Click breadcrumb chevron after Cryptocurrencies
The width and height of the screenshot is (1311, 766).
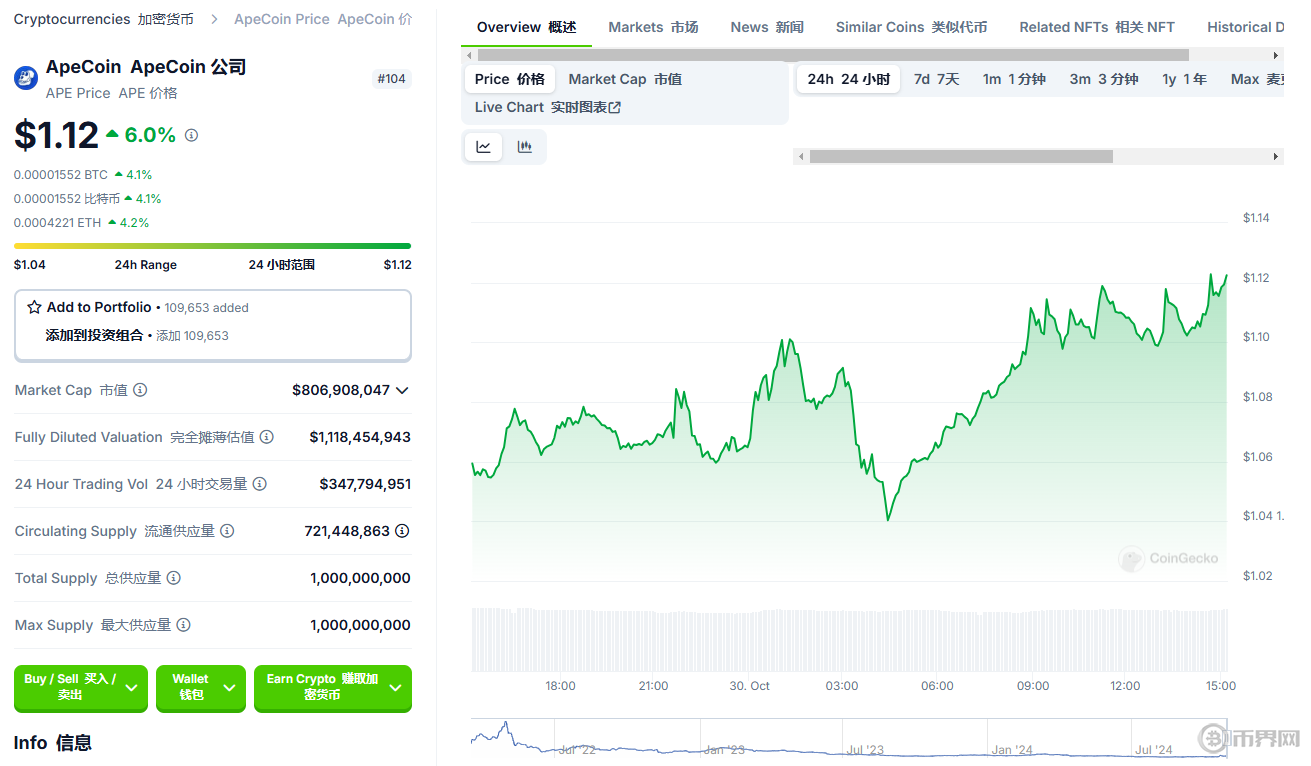(x=214, y=19)
